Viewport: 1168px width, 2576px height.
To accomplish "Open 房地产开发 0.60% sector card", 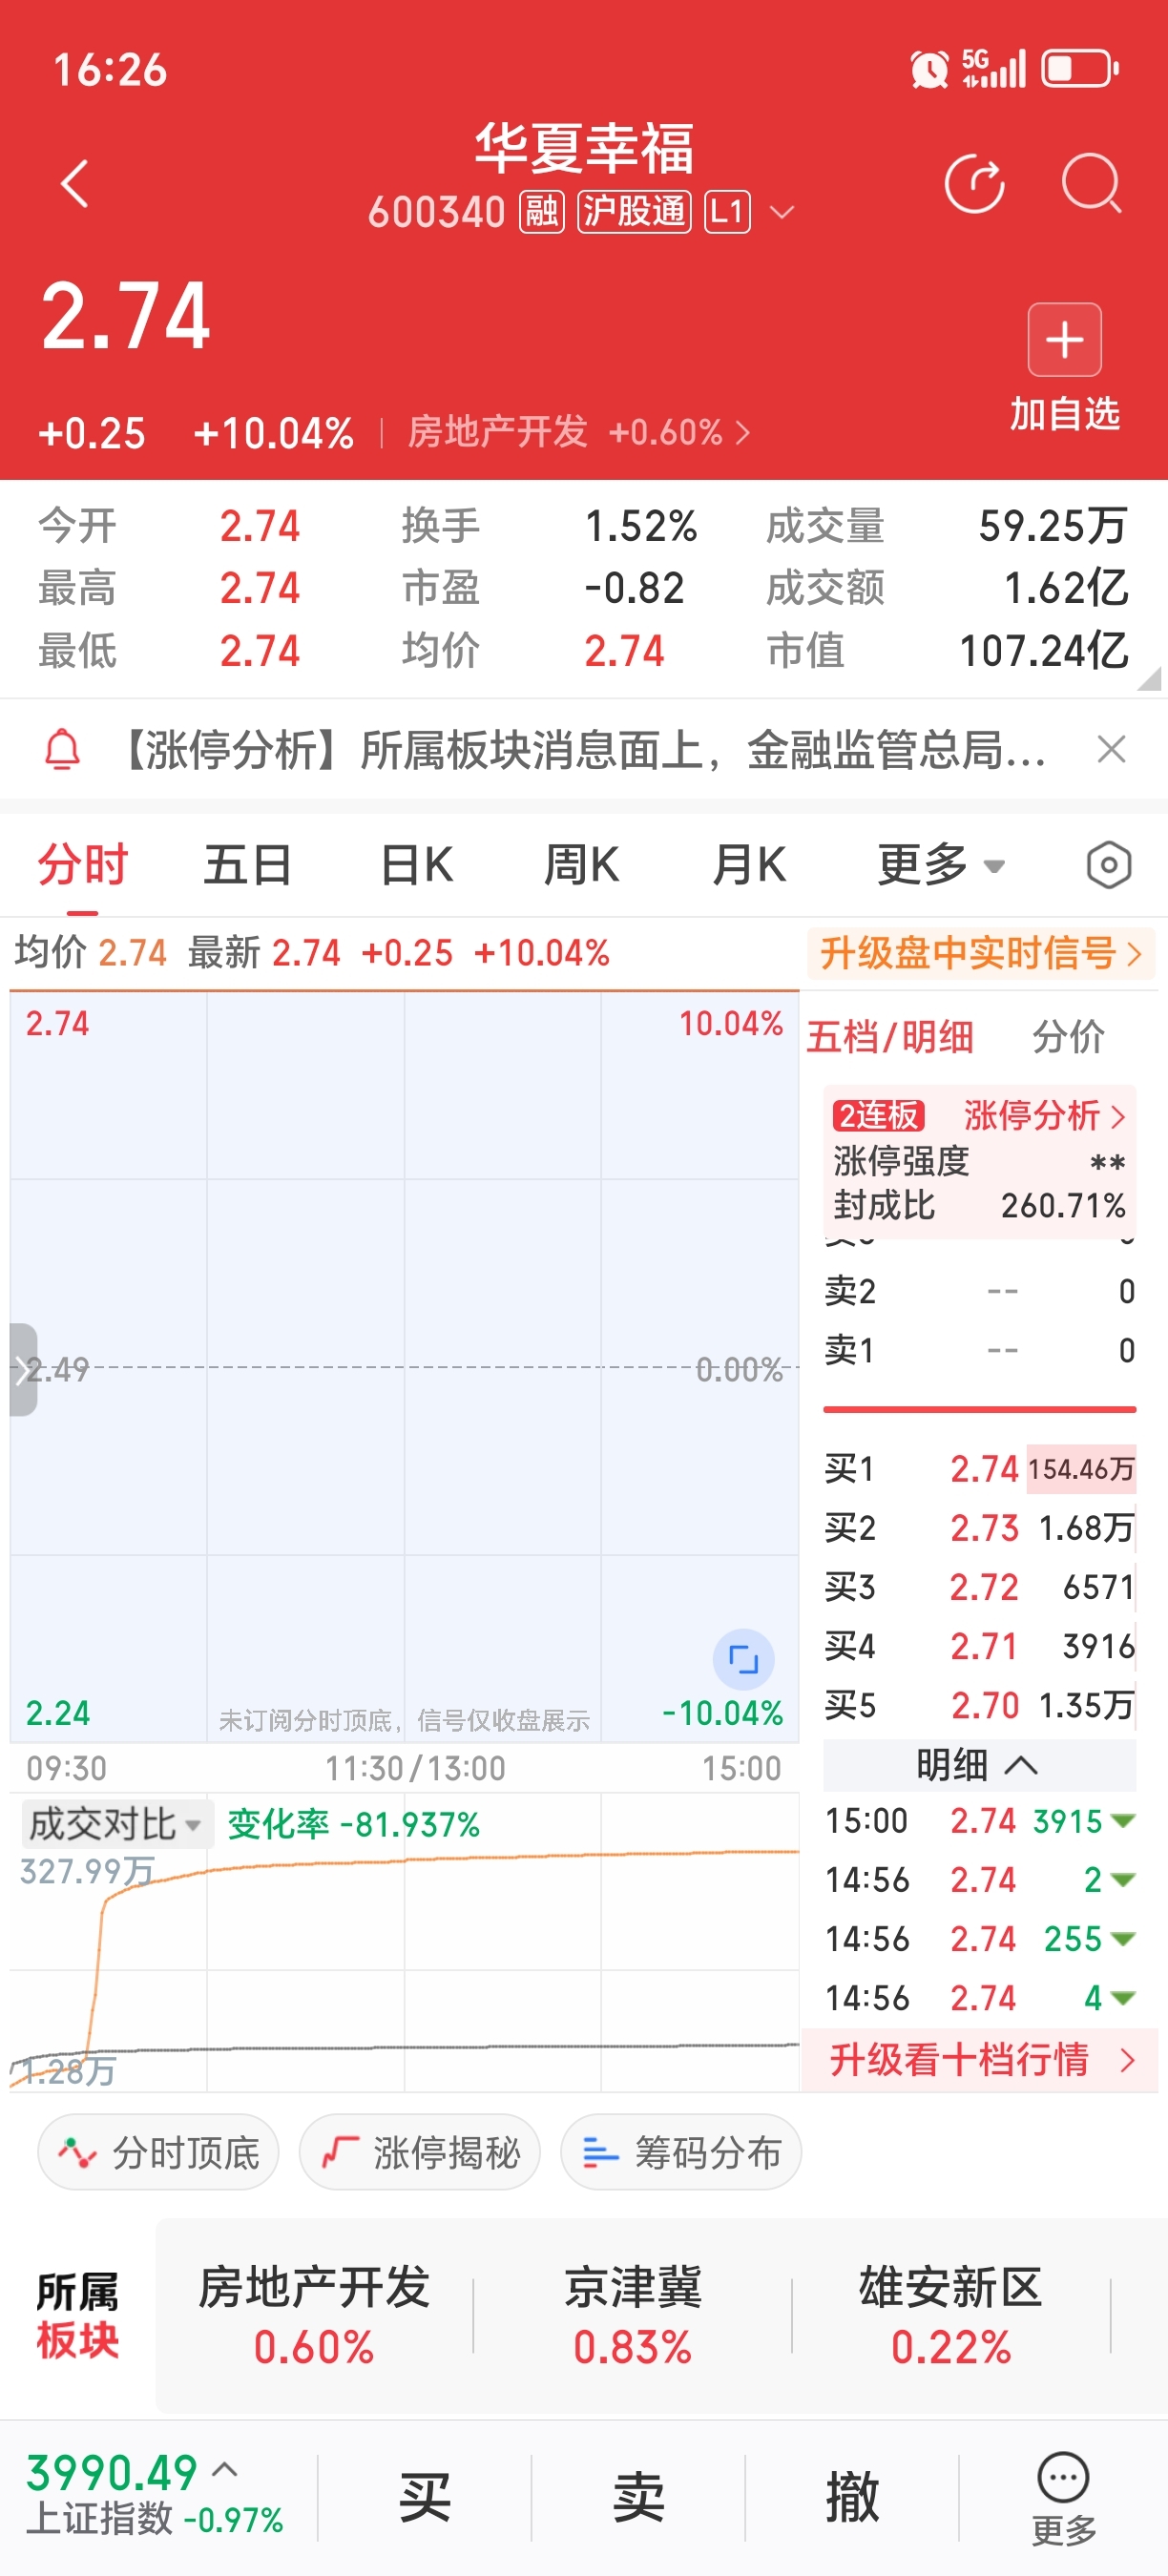I will point(314,2316).
